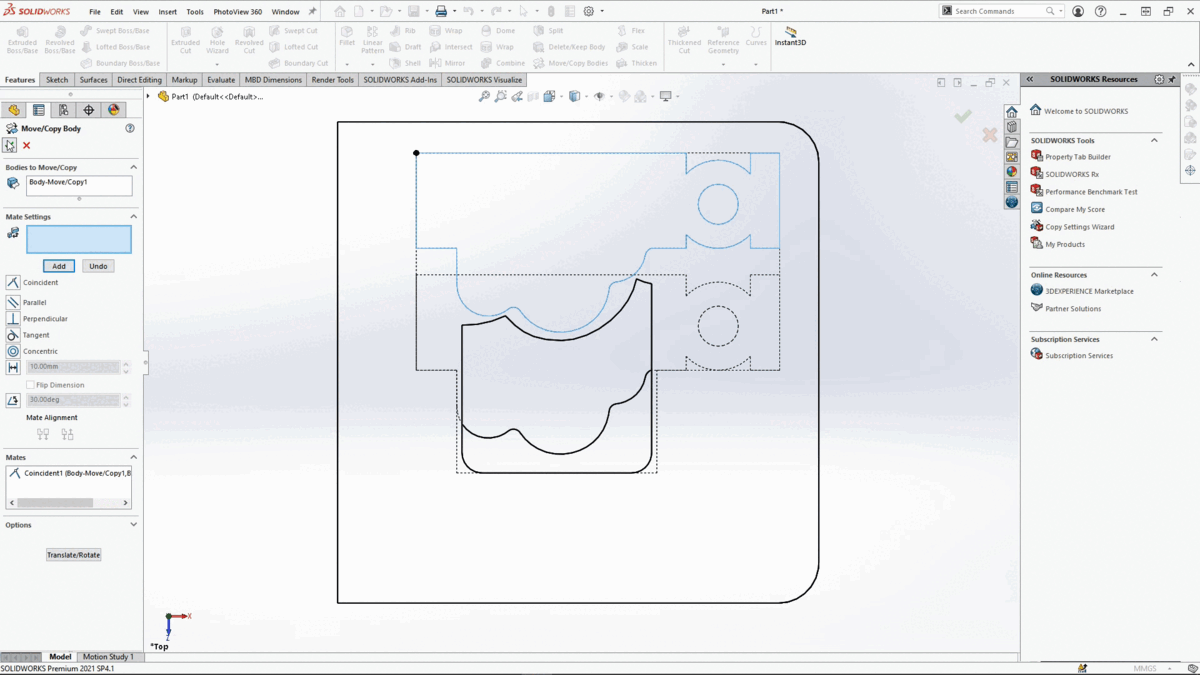The image size is (1200, 675).
Task: Open the Insert menu
Action: (167, 12)
